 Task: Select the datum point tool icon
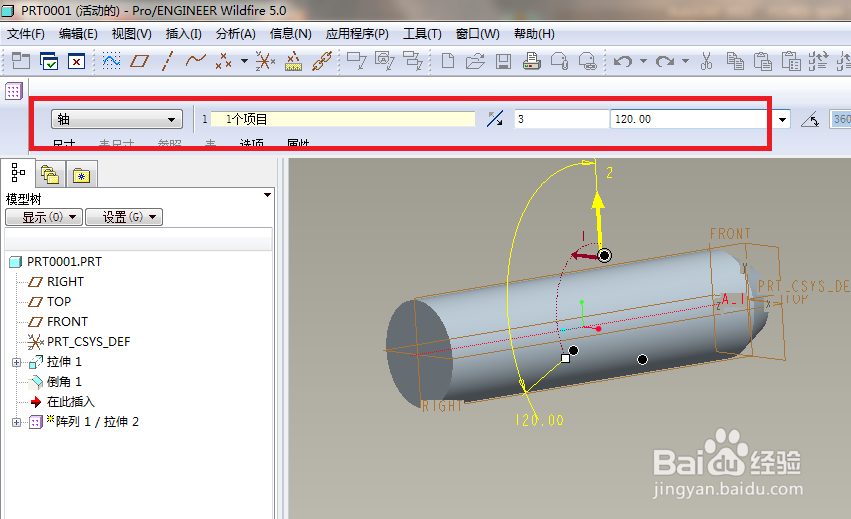click(224, 61)
